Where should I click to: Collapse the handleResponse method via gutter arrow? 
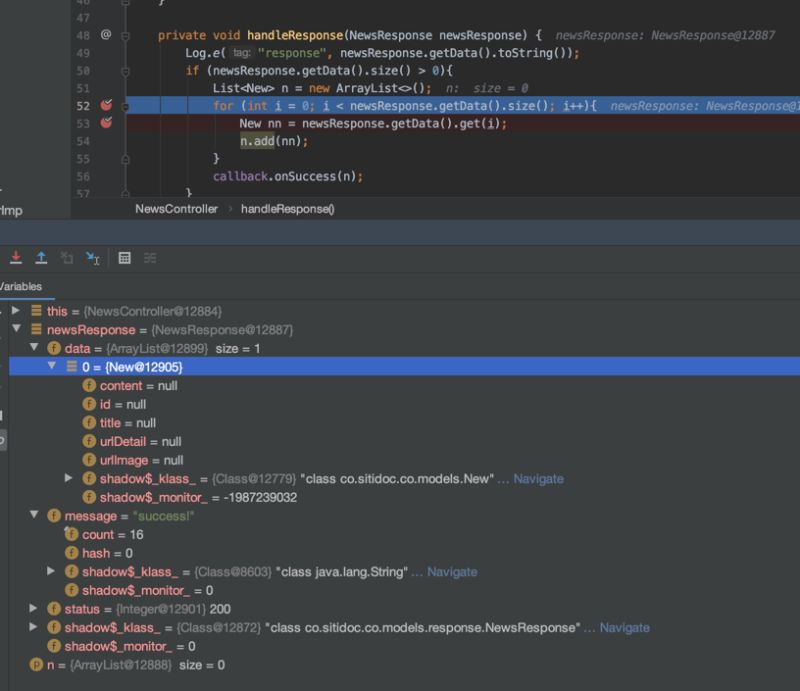pos(124,35)
